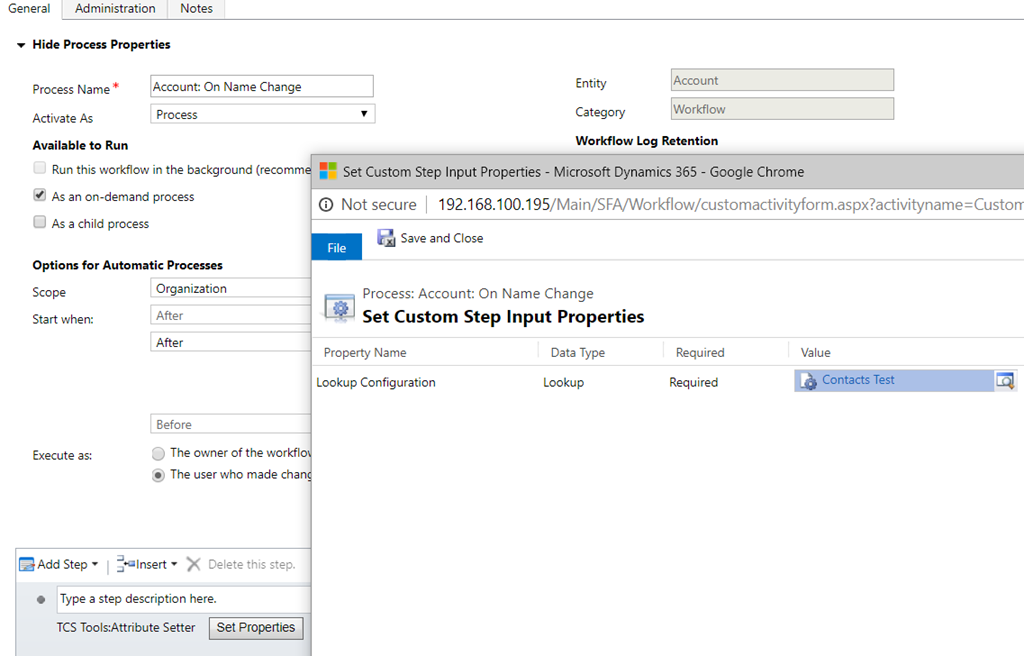Click the Add Step icon
This screenshot has height=656, width=1024.
[x=27, y=565]
